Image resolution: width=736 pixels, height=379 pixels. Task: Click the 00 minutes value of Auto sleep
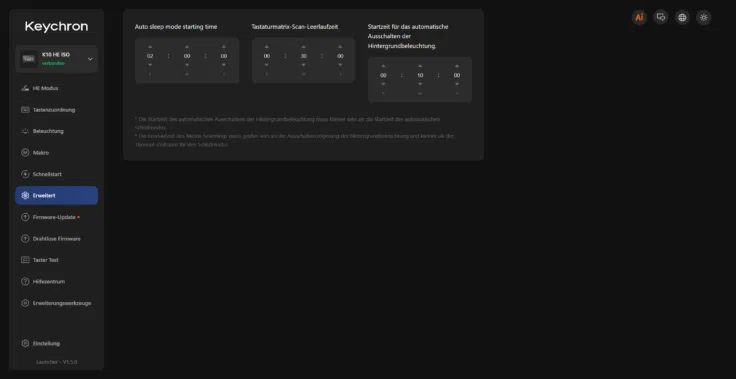click(187, 56)
